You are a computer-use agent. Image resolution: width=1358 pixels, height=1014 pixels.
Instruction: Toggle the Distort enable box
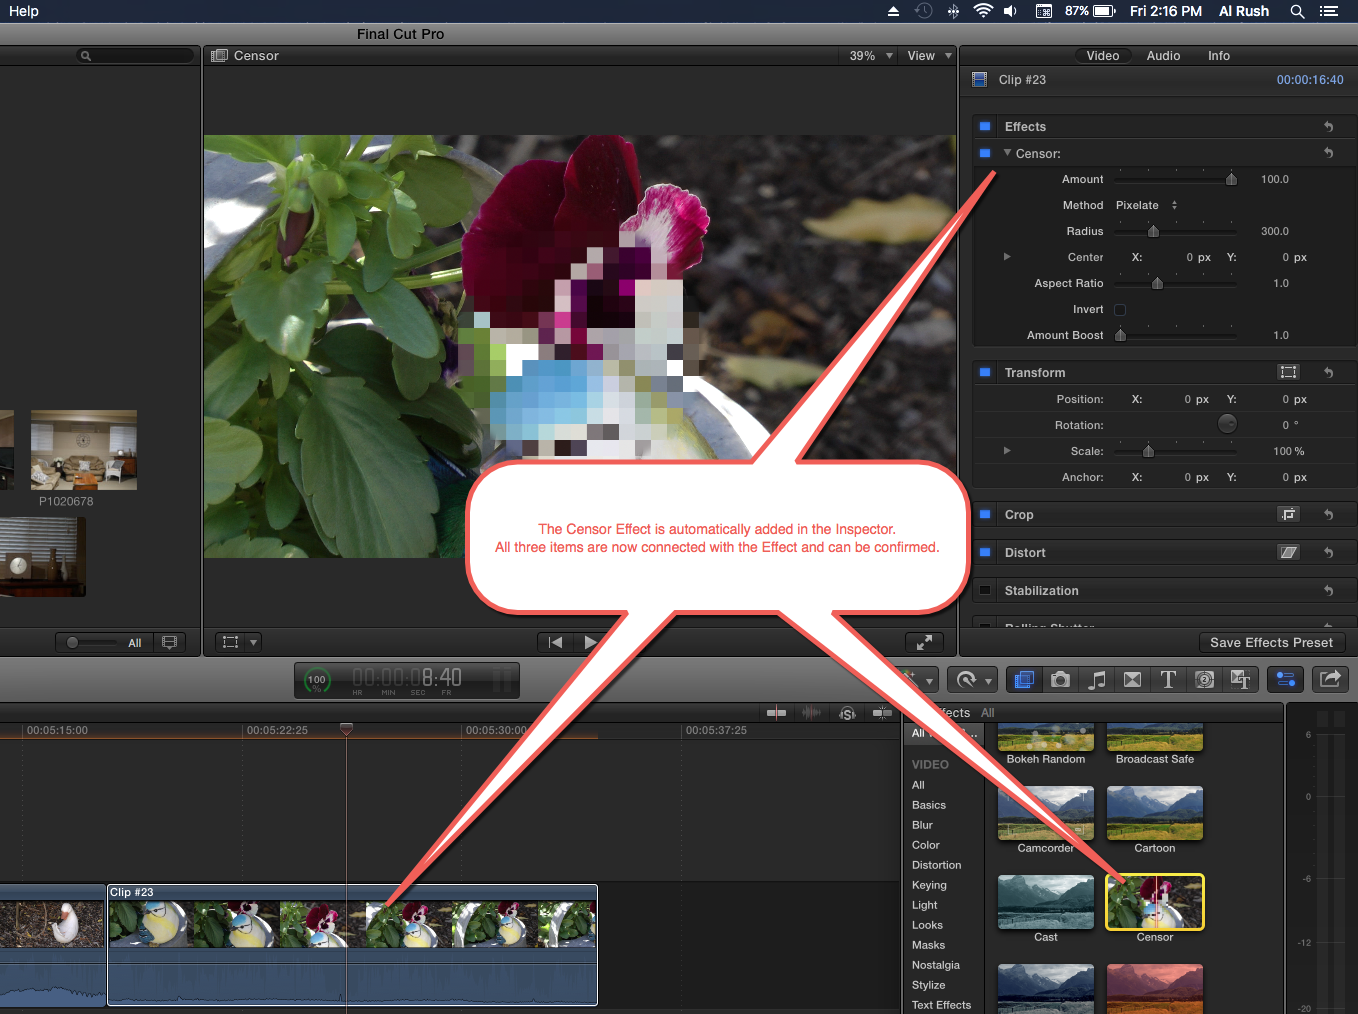(985, 553)
